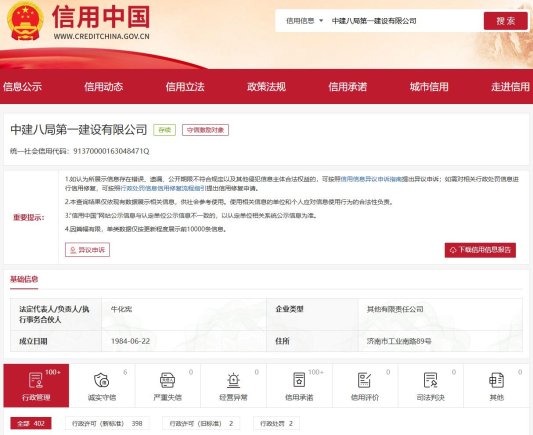Filter by 行政许可（新标准）398
This screenshot has height=435, width=533.
[107, 423]
